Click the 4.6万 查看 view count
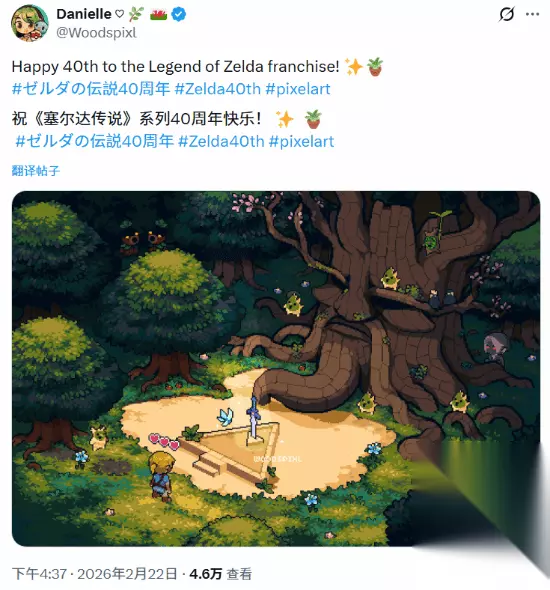Viewport: 550px width, 590px height. [x=220, y=574]
